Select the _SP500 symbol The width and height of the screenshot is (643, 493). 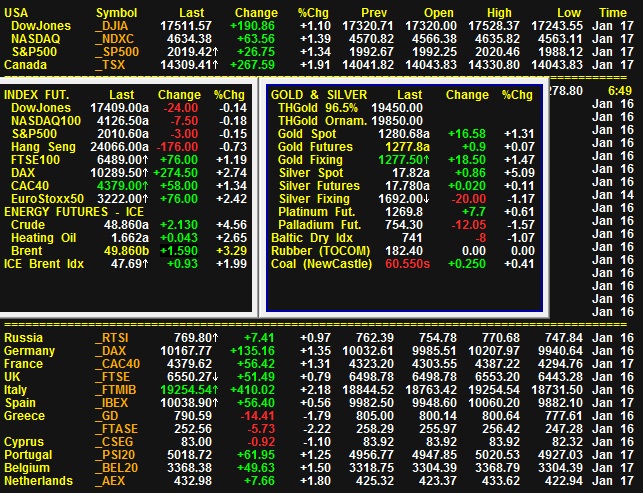coord(116,52)
